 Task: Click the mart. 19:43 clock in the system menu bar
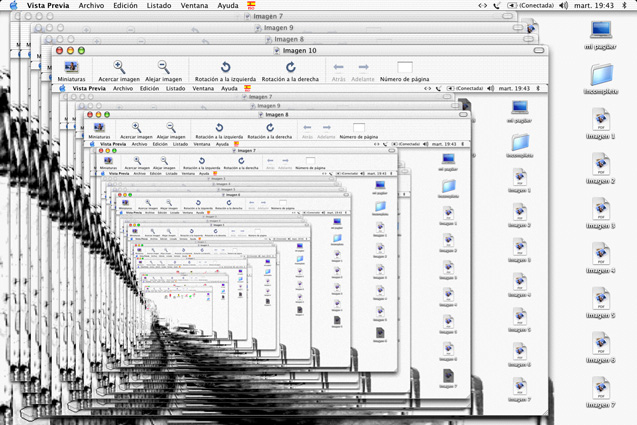click(x=594, y=5)
